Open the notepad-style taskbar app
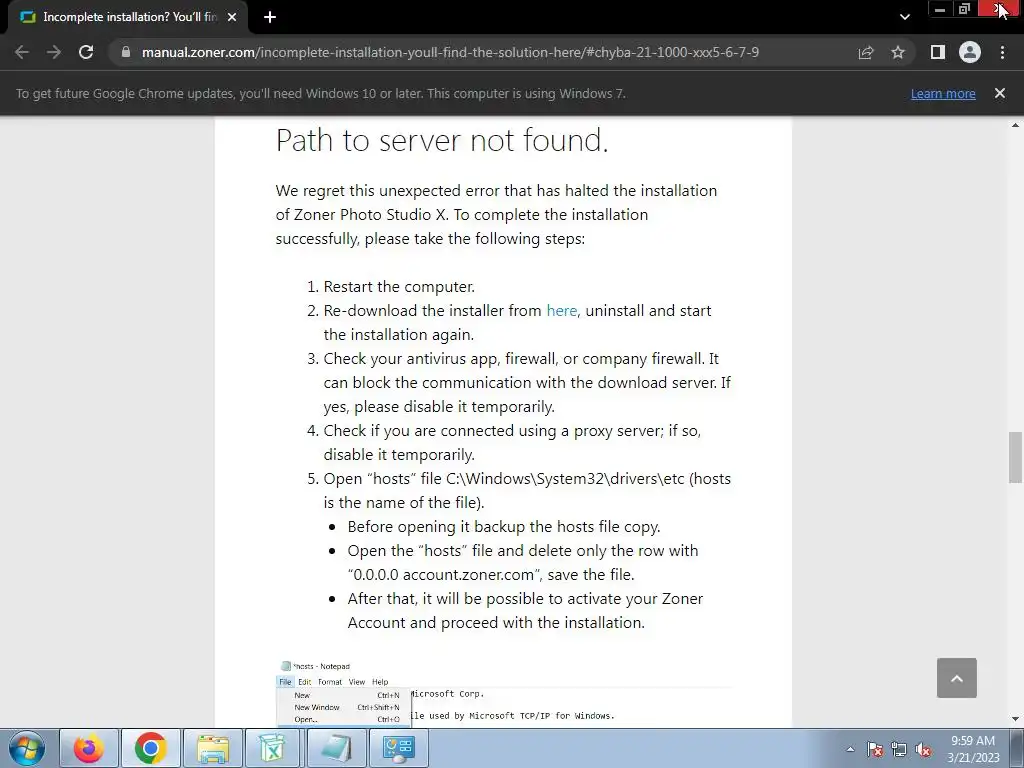This screenshot has width=1024, height=768. [x=337, y=748]
